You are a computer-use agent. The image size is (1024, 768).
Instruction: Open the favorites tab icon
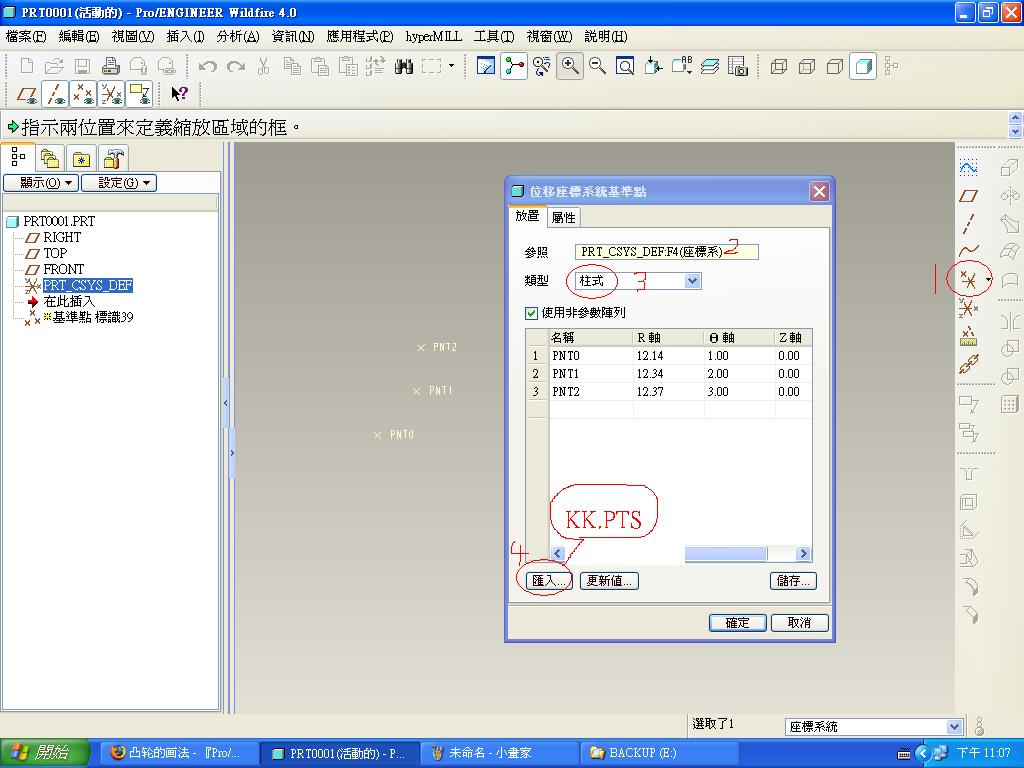click(82, 159)
